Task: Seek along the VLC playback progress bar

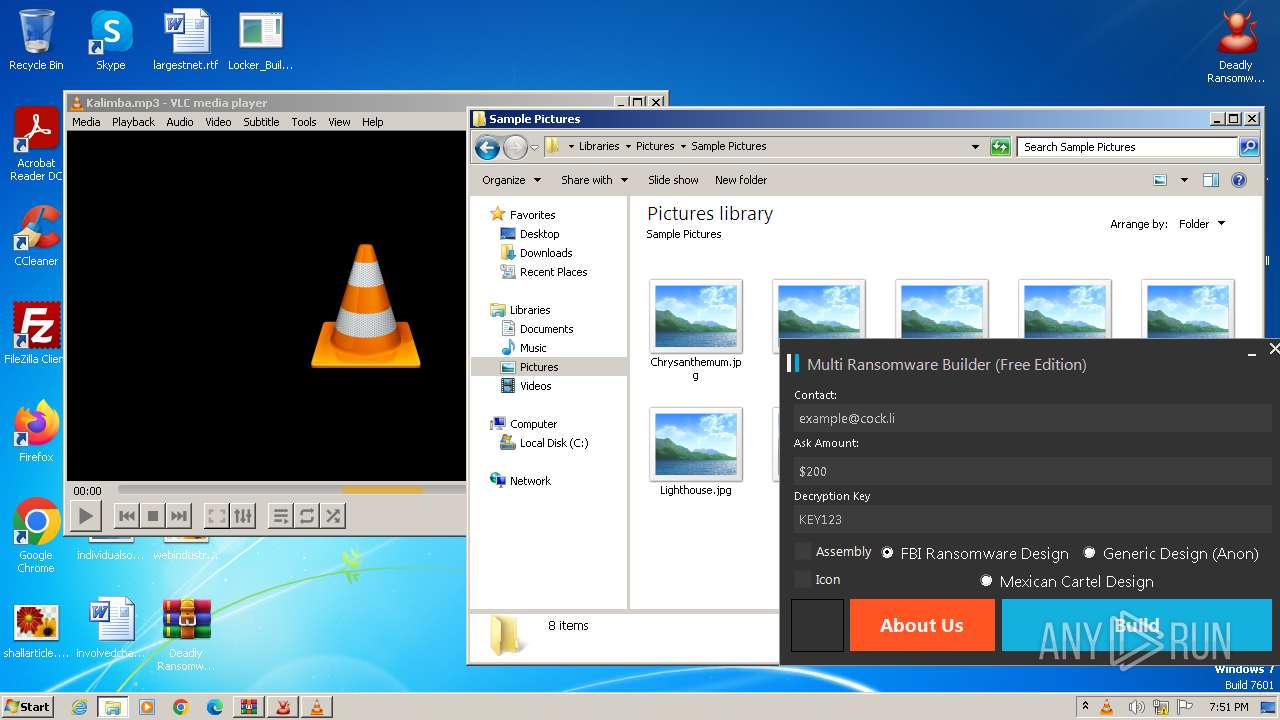Action: pyautogui.click(x=292, y=490)
